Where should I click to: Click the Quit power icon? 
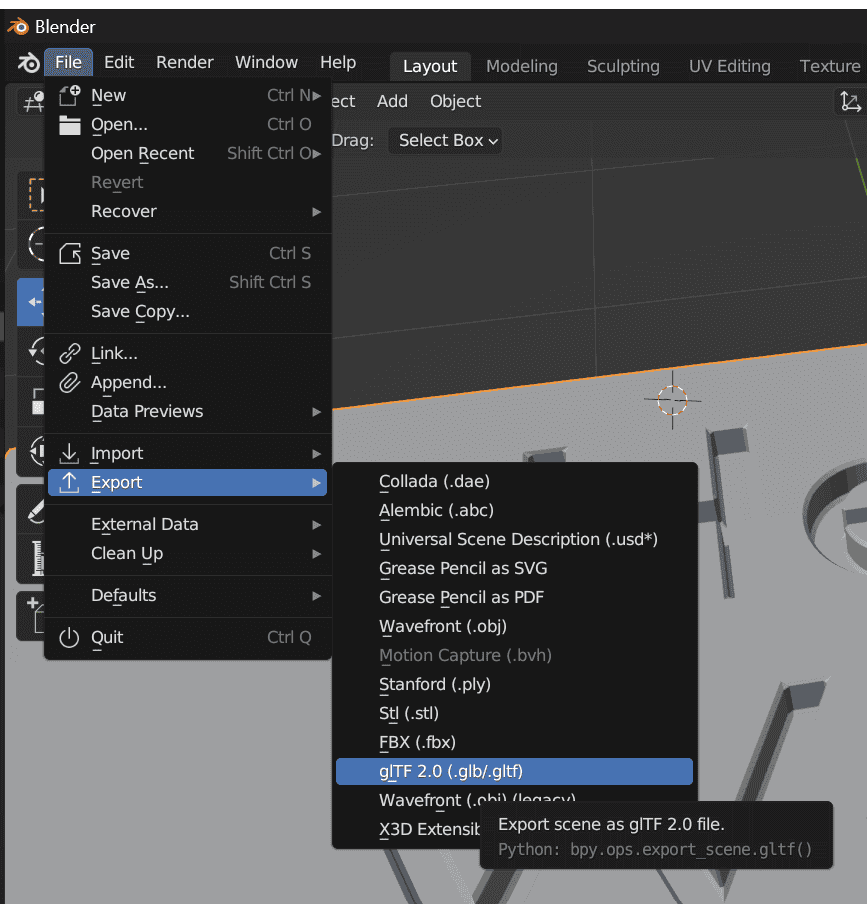69,638
